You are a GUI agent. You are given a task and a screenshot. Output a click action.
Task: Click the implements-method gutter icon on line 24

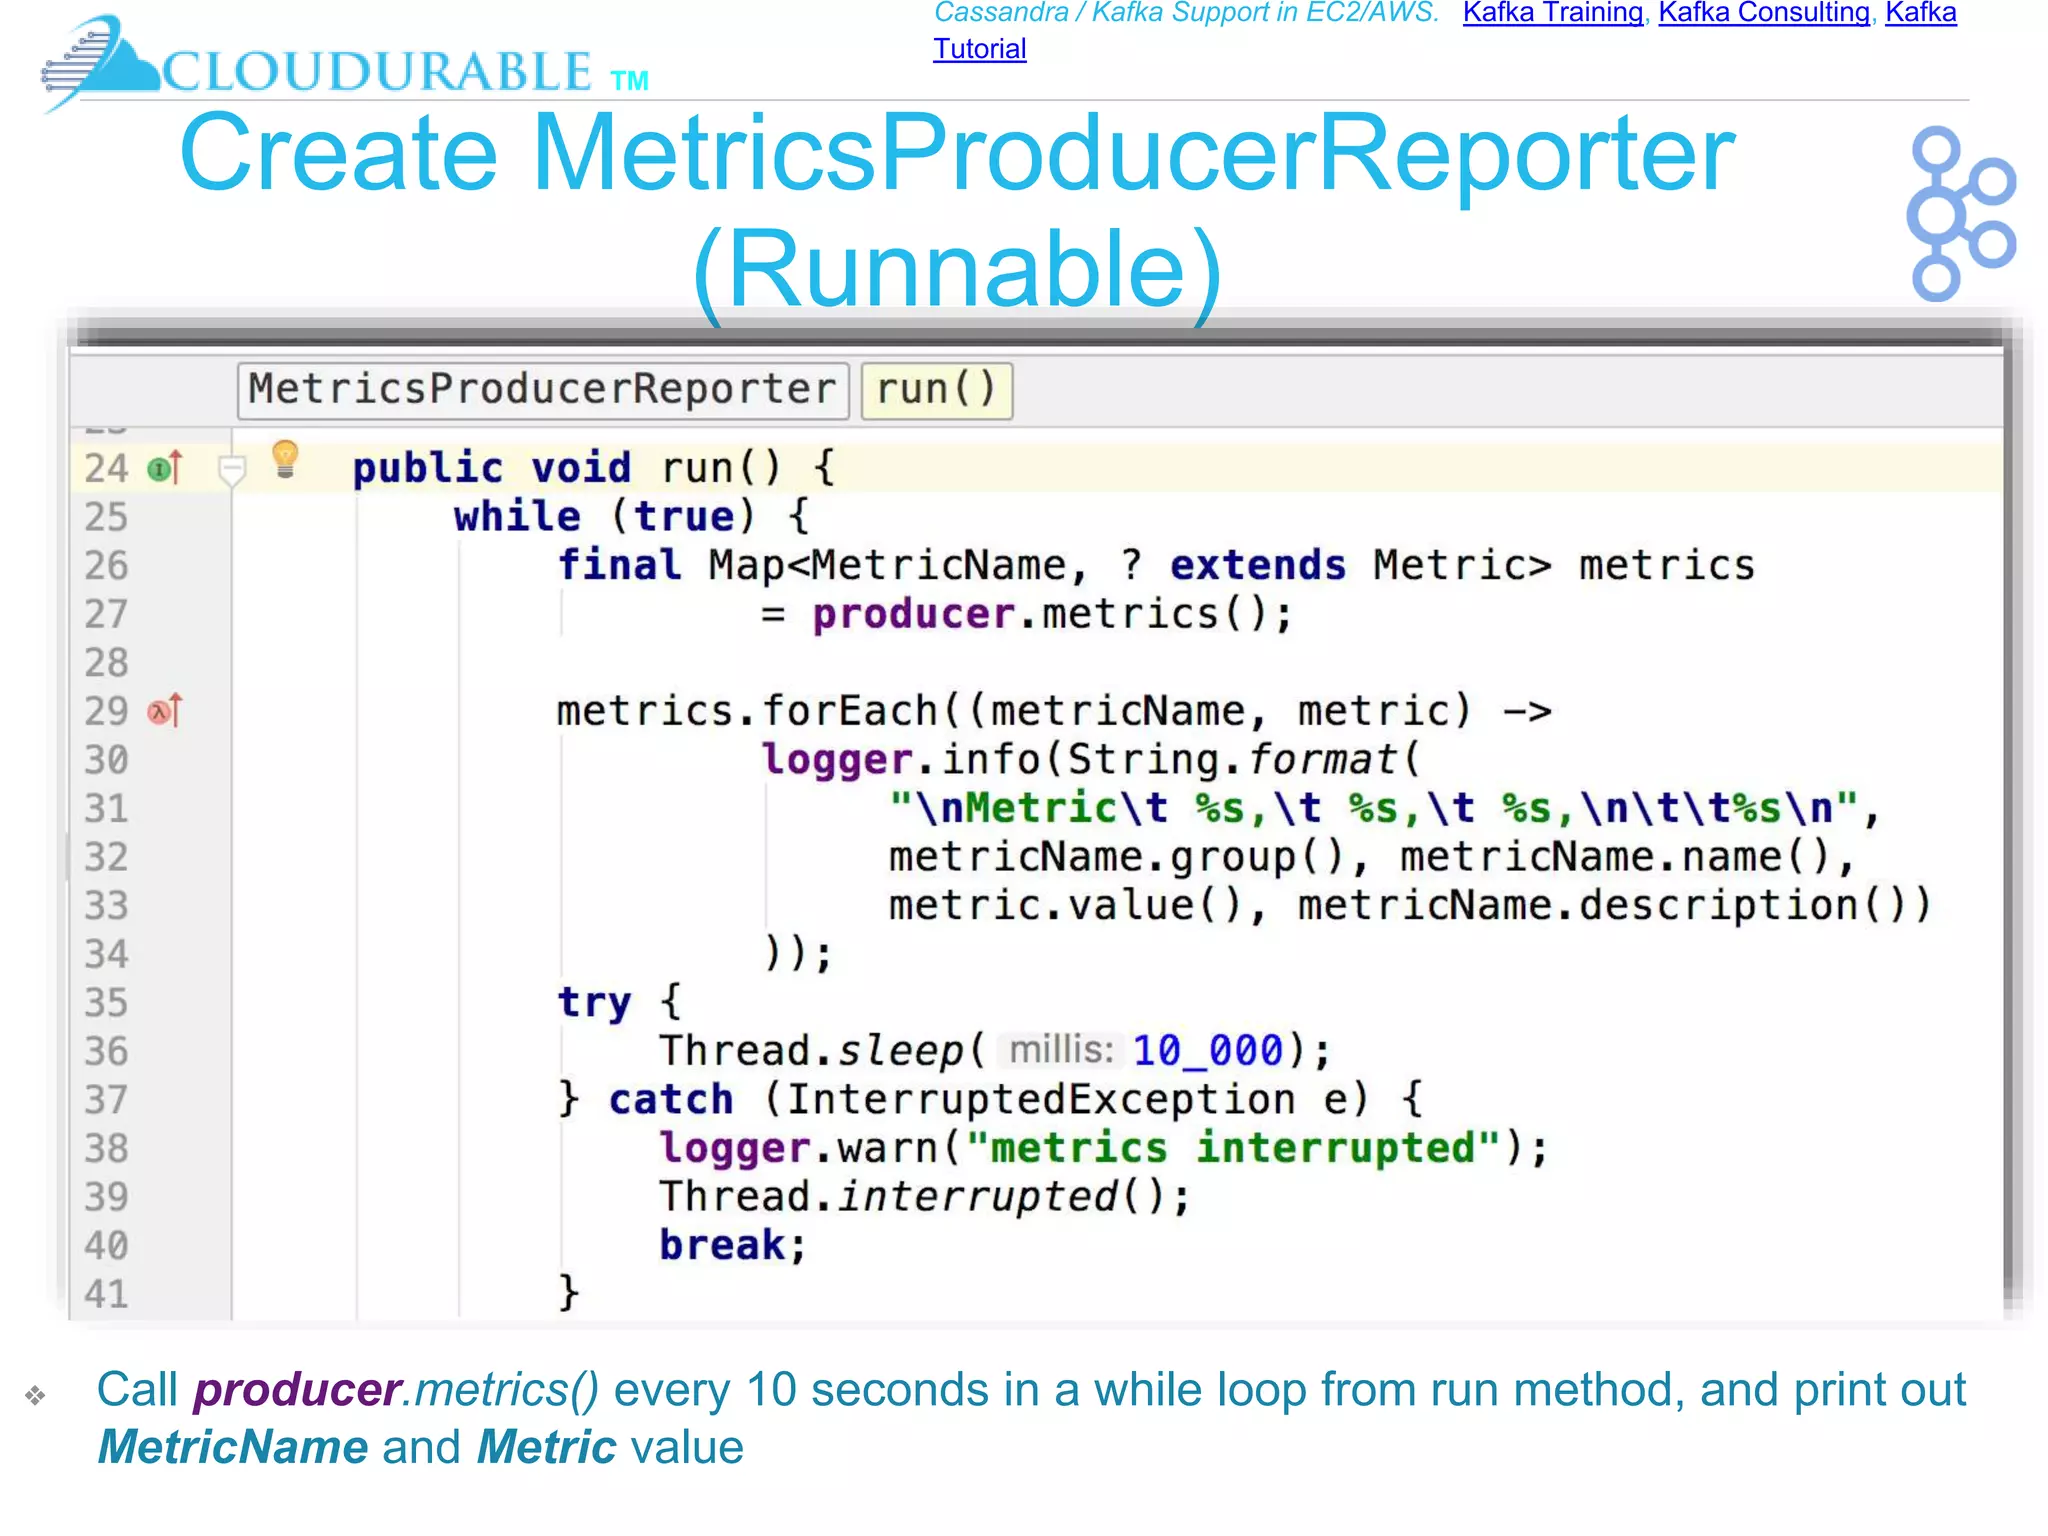click(x=165, y=467)
